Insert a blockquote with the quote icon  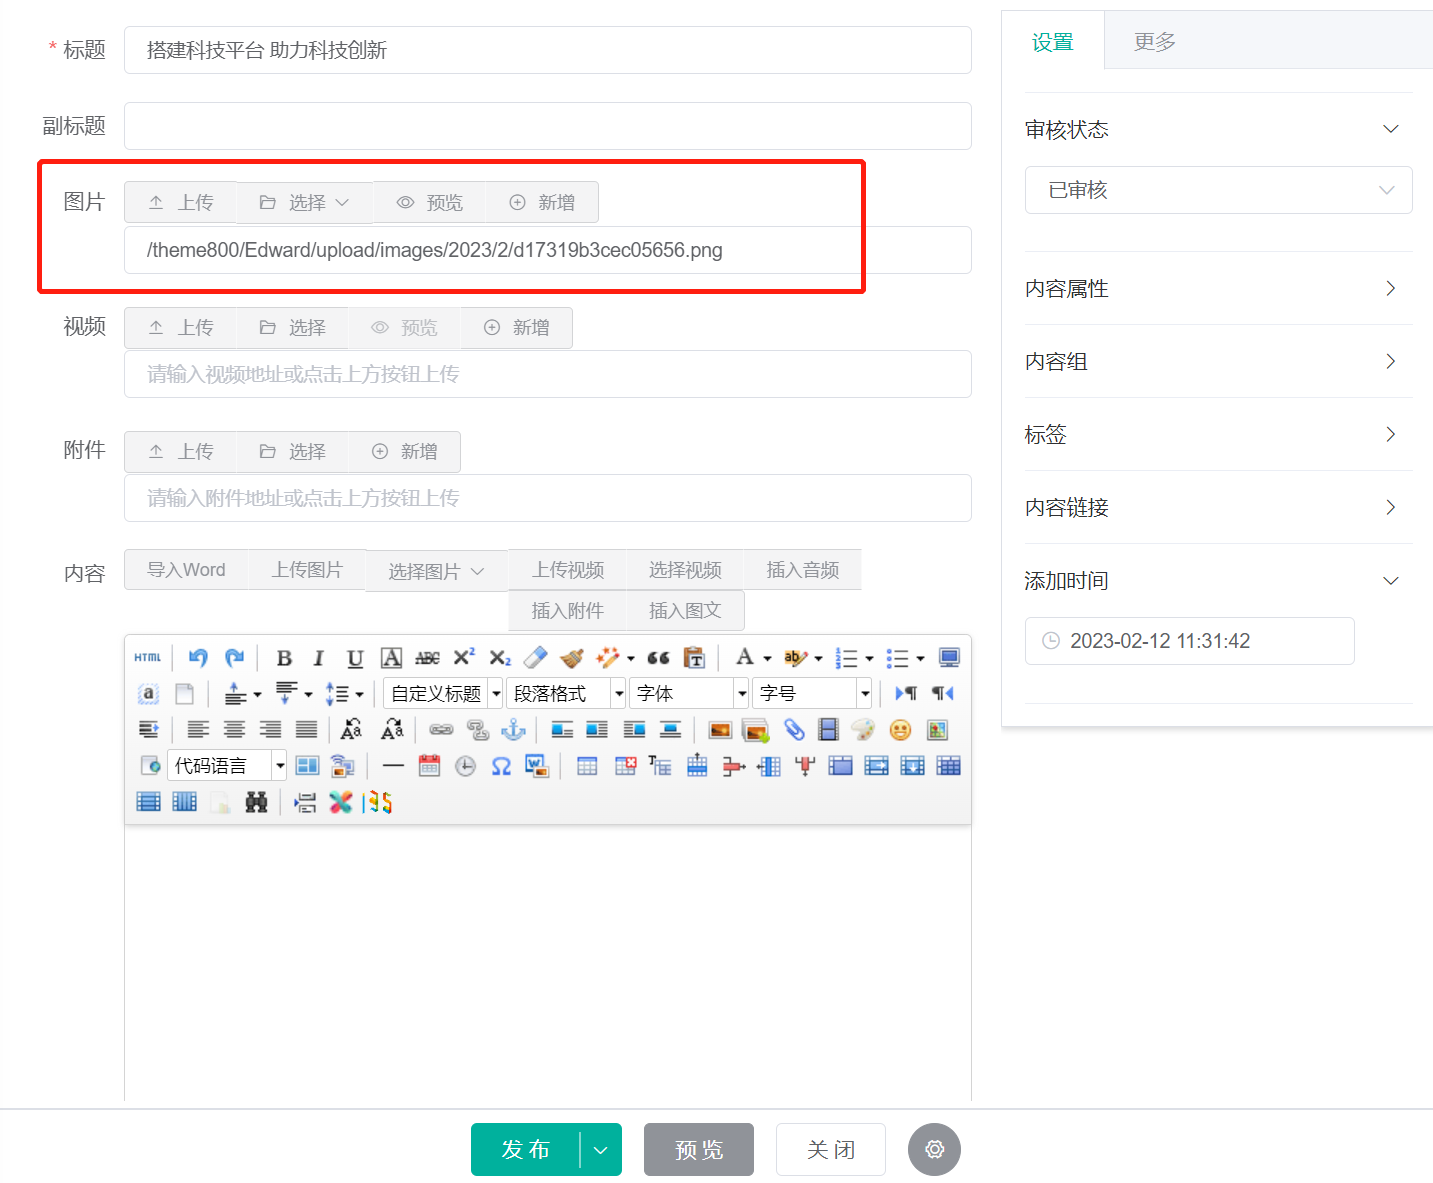coord(658,658)
